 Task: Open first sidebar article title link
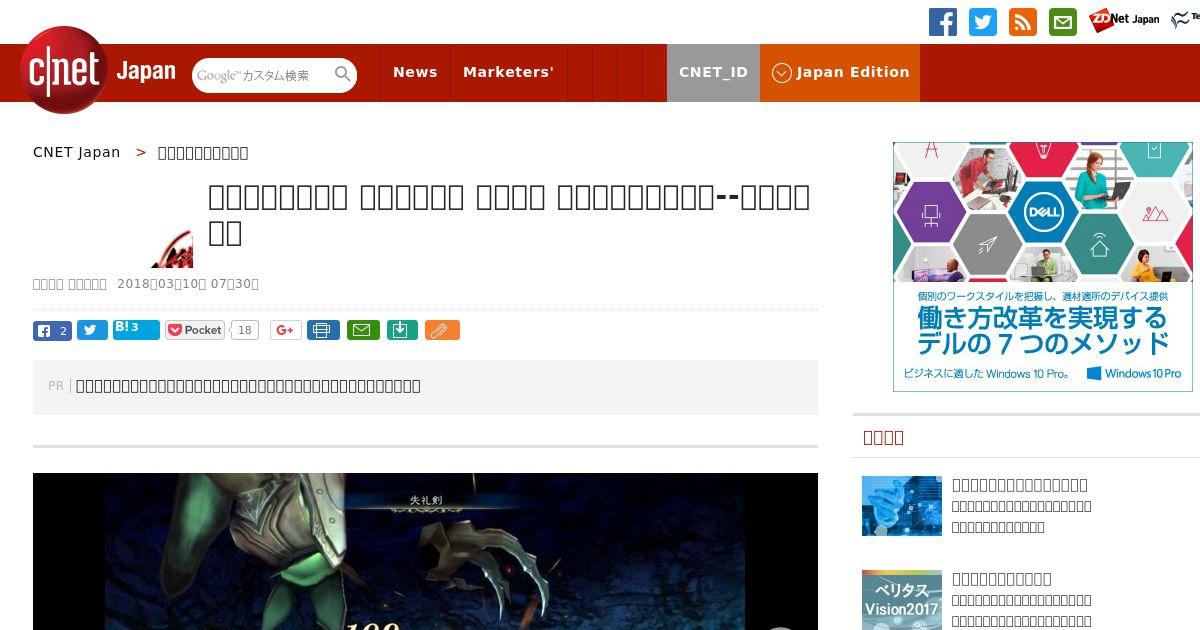pyautogui.click(x=1020, y=485)
